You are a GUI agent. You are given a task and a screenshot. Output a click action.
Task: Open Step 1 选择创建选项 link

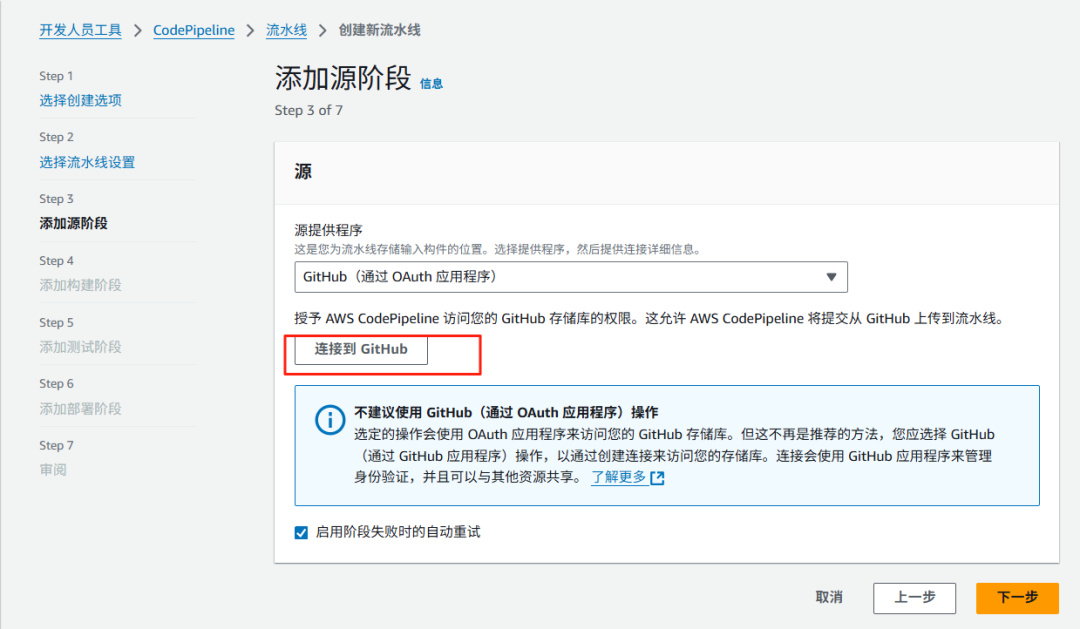81,101
